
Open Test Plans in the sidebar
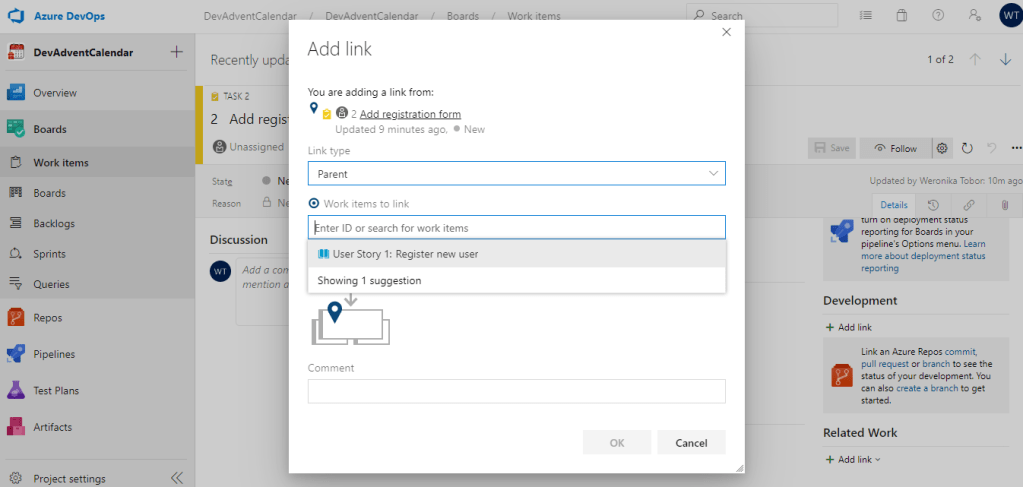(55, 391)
